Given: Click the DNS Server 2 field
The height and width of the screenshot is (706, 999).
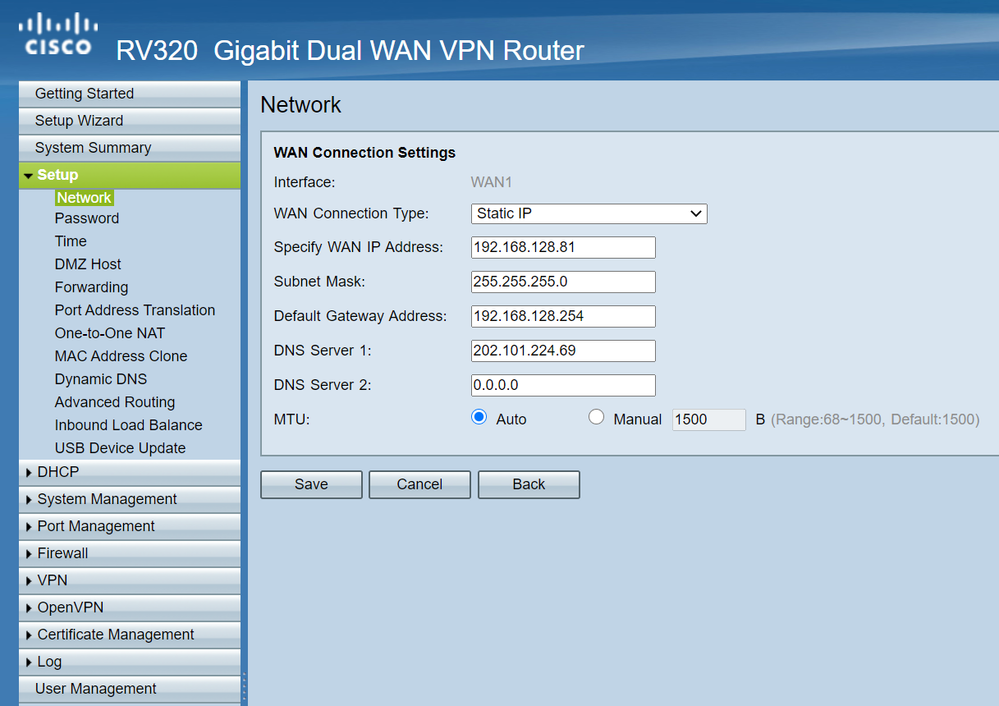Looking at the screenshot, I should pyautogui.click(x=563, y=385).
